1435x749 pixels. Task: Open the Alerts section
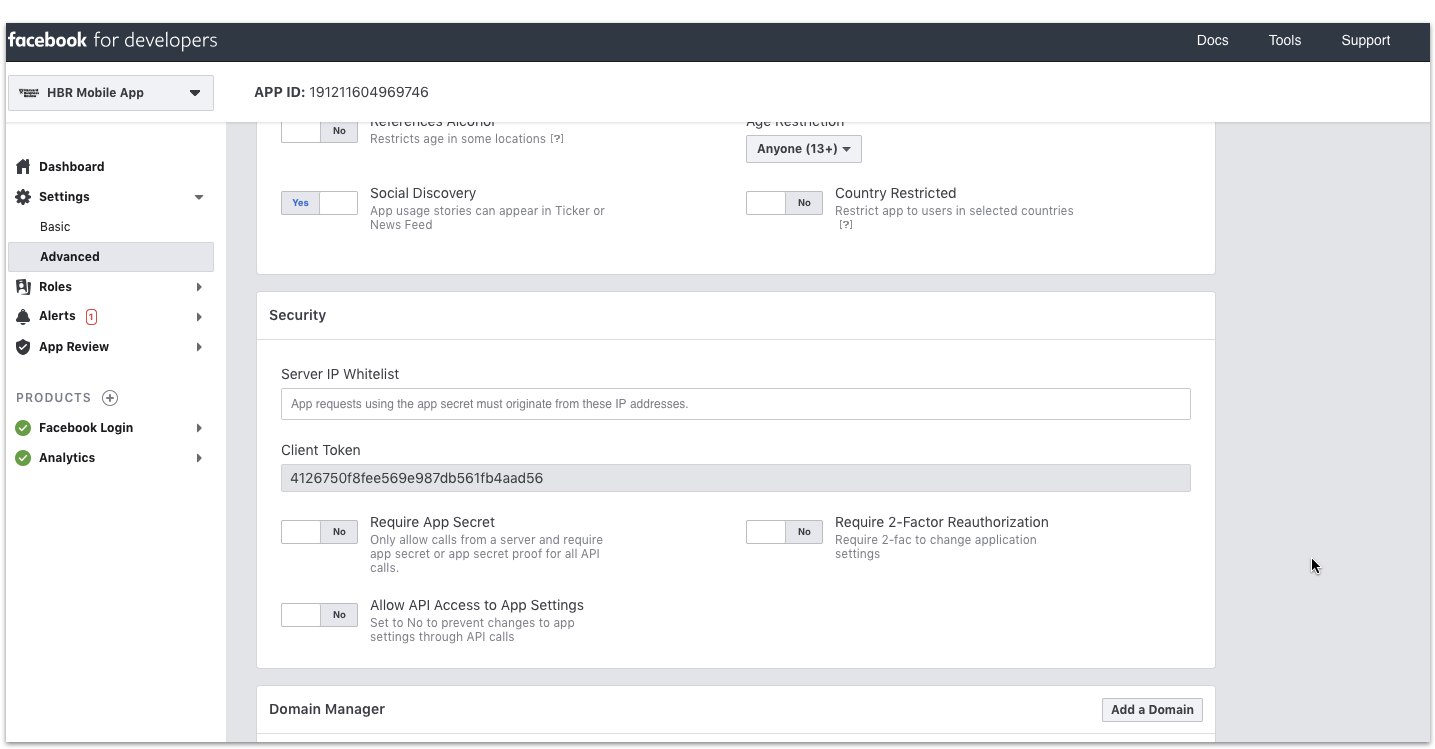click(57, 316)
